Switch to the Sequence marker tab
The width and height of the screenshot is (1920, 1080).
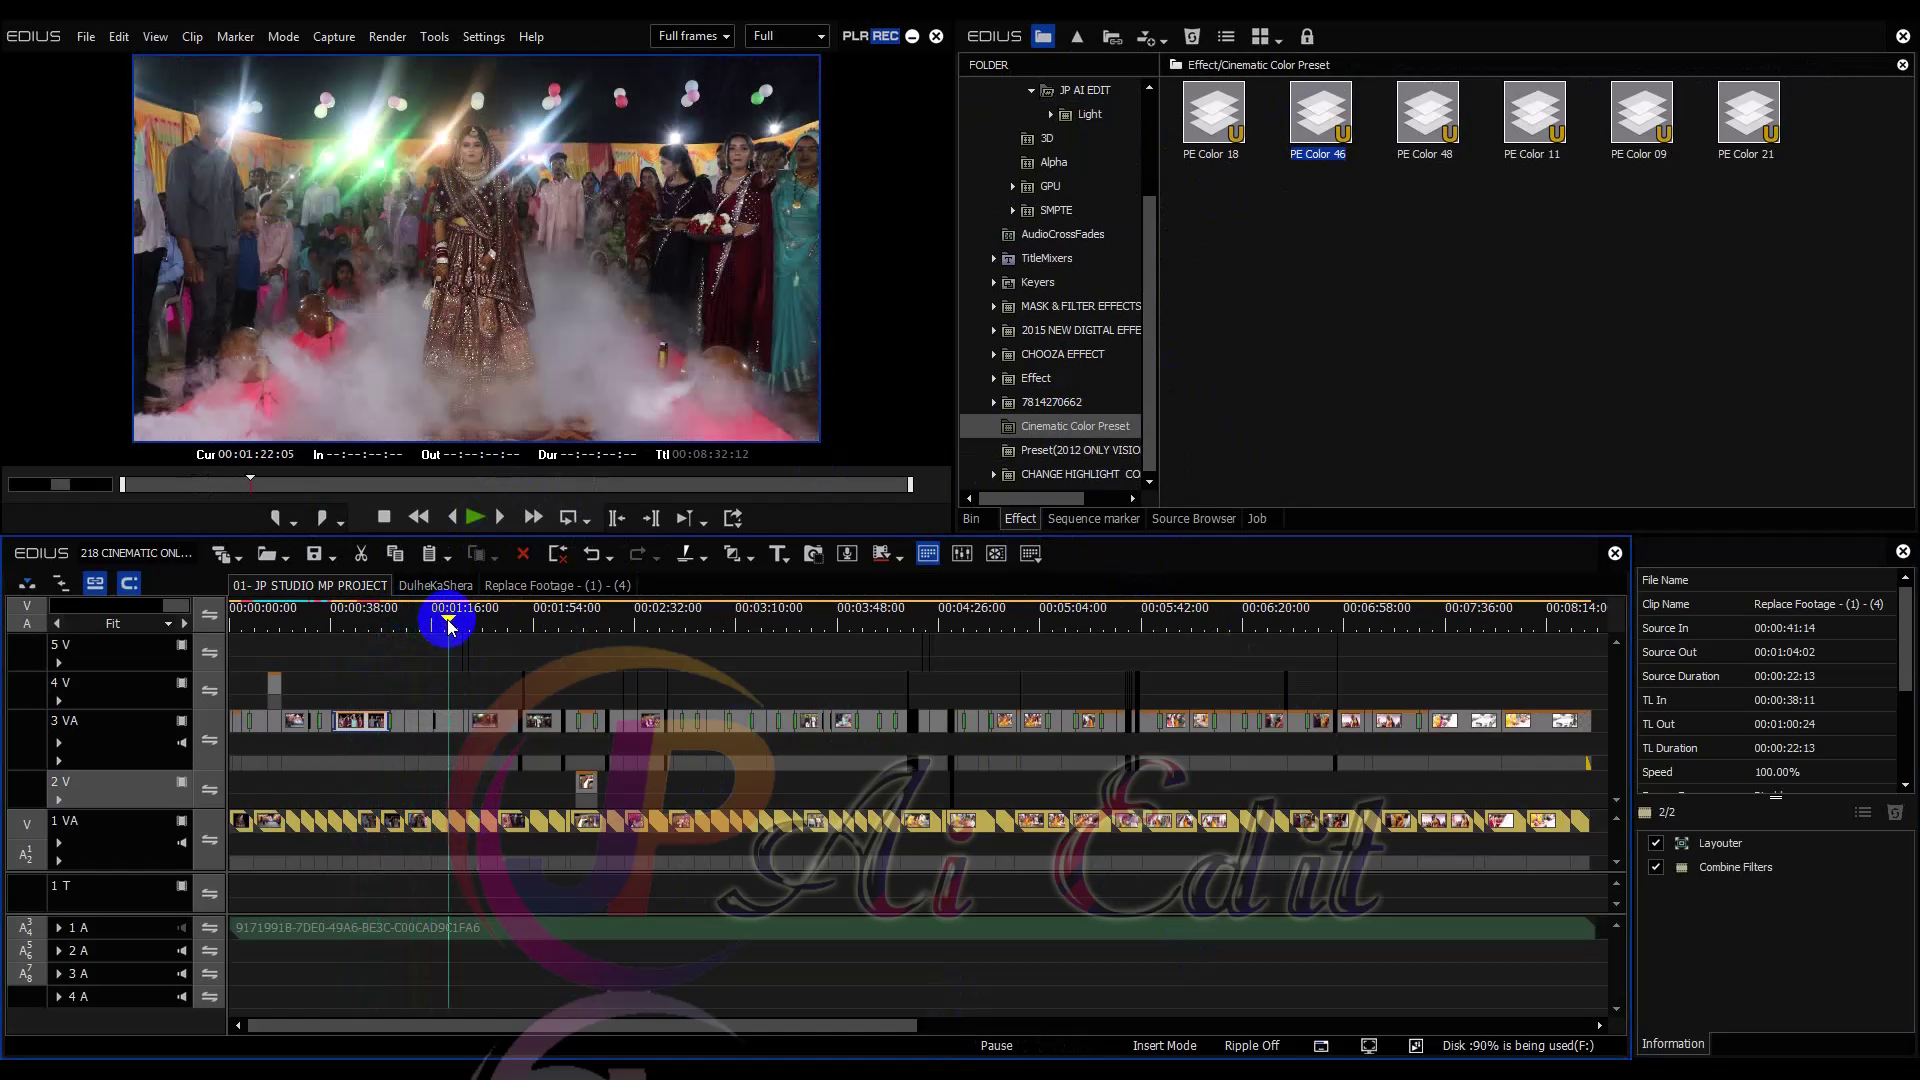[x=1093, y=518]
